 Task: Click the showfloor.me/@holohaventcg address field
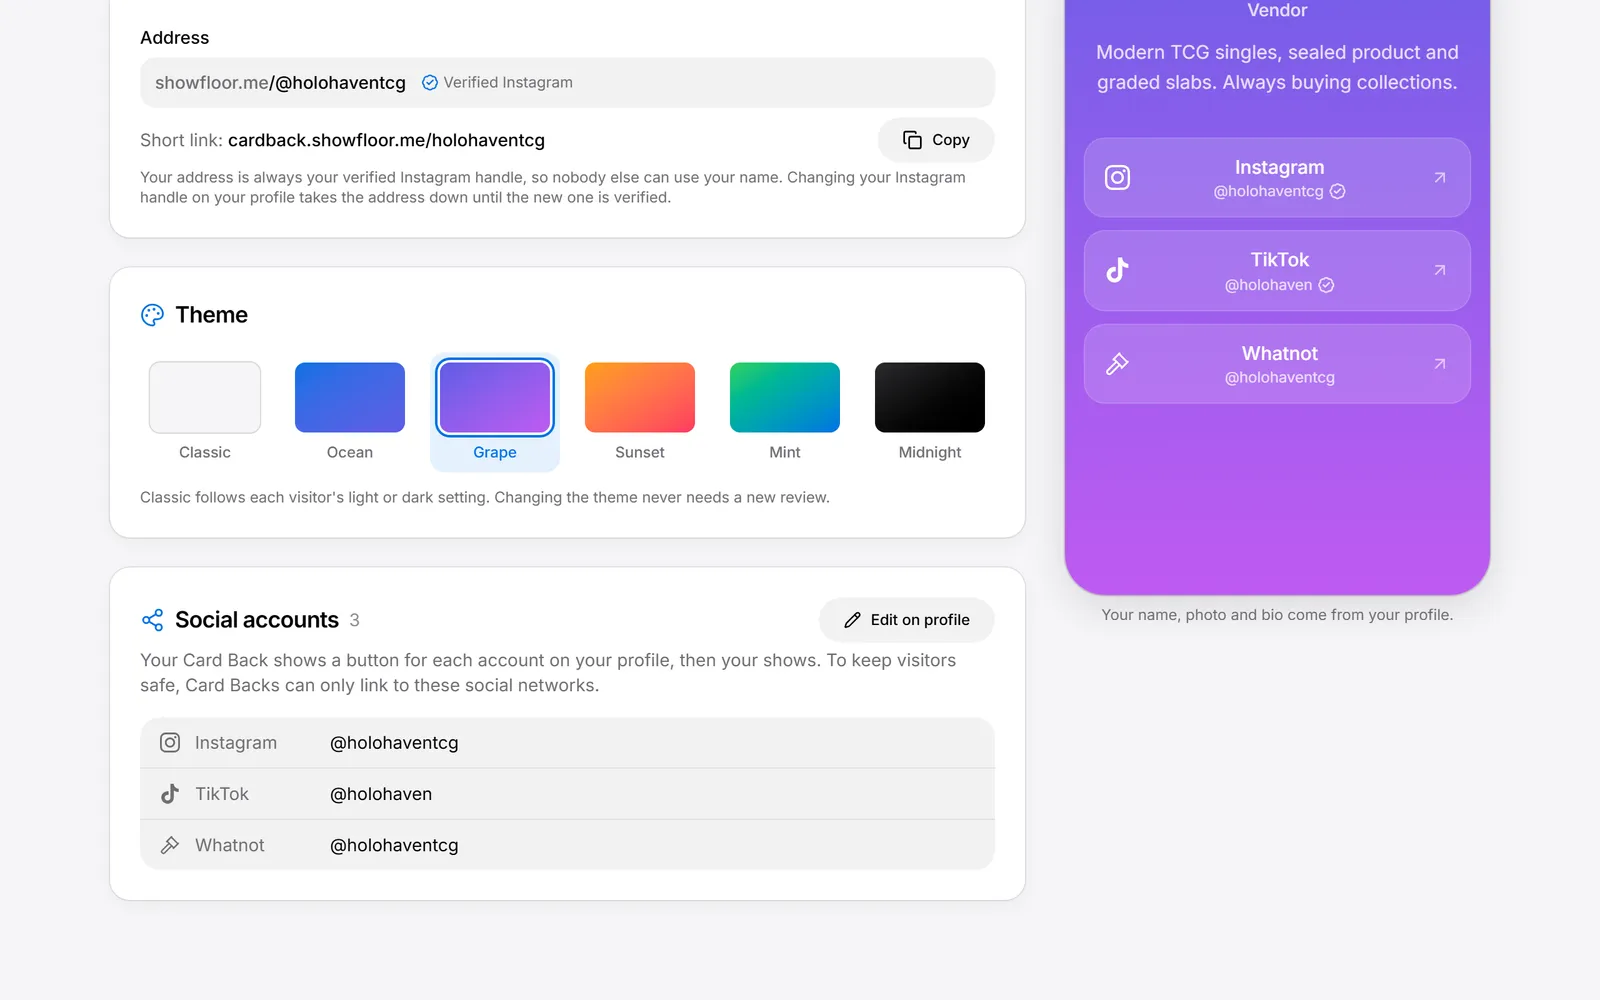[567, 83]
